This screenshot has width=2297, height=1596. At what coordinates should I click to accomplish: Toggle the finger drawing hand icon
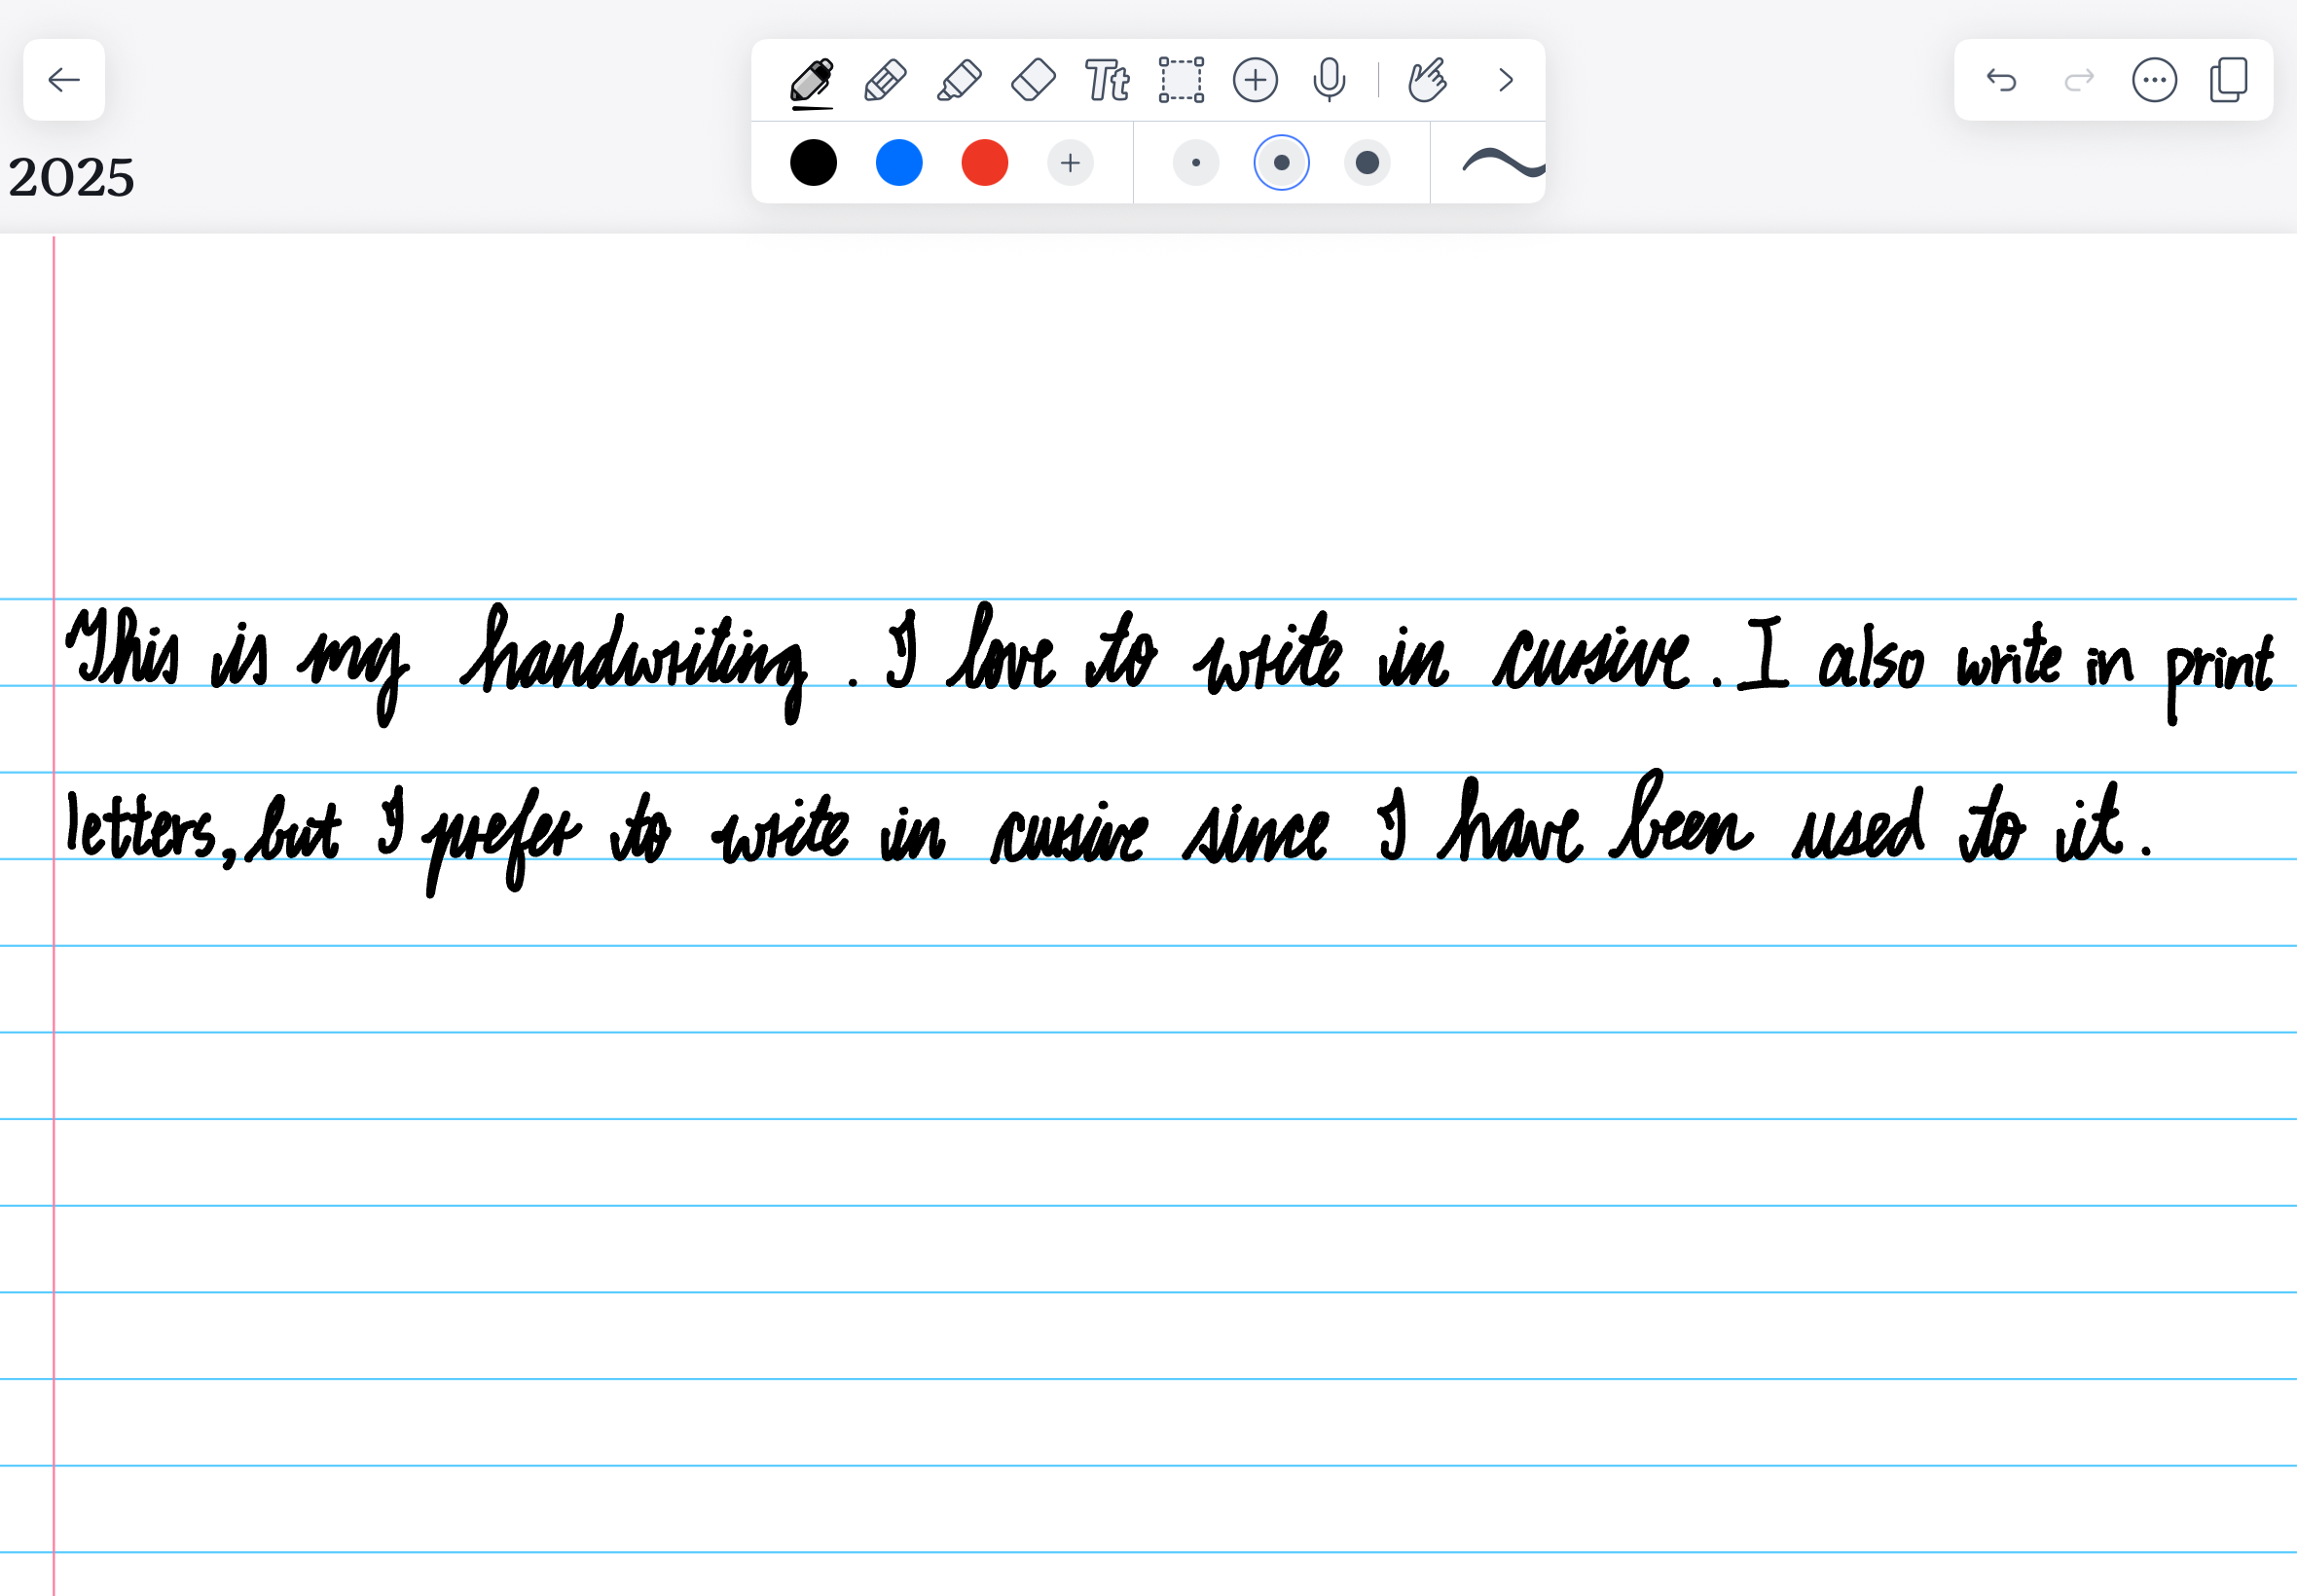(1427, 81)
